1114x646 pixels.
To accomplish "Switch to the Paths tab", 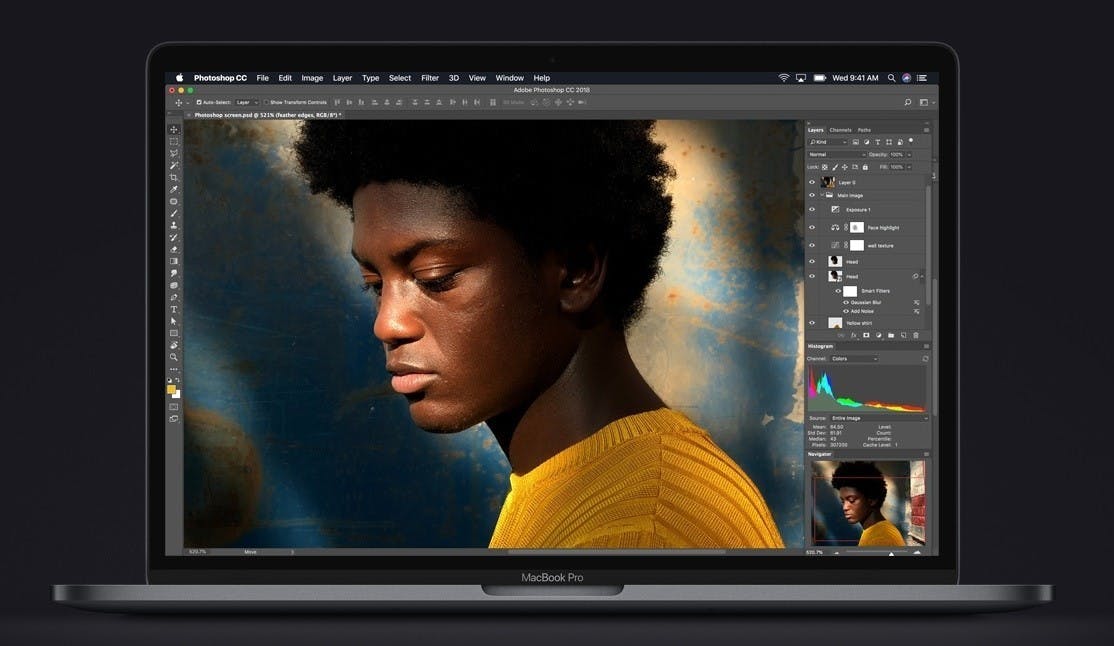I will pyautogui.click(x=864, y=130).
